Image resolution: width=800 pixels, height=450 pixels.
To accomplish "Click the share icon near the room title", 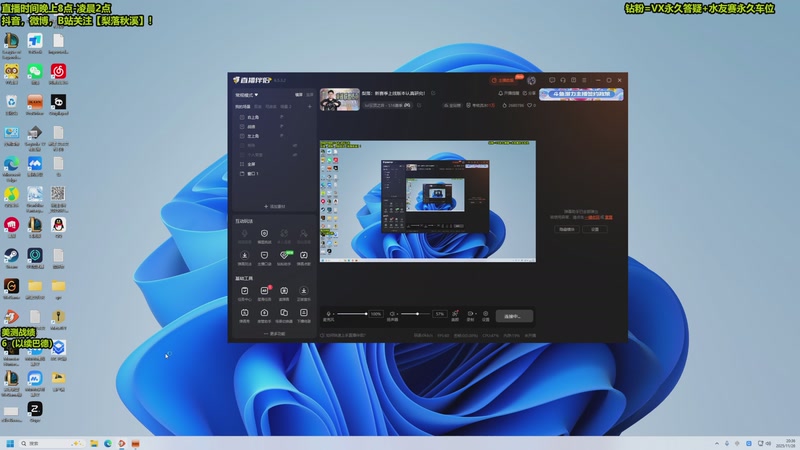I will click(x=525, y=93).
